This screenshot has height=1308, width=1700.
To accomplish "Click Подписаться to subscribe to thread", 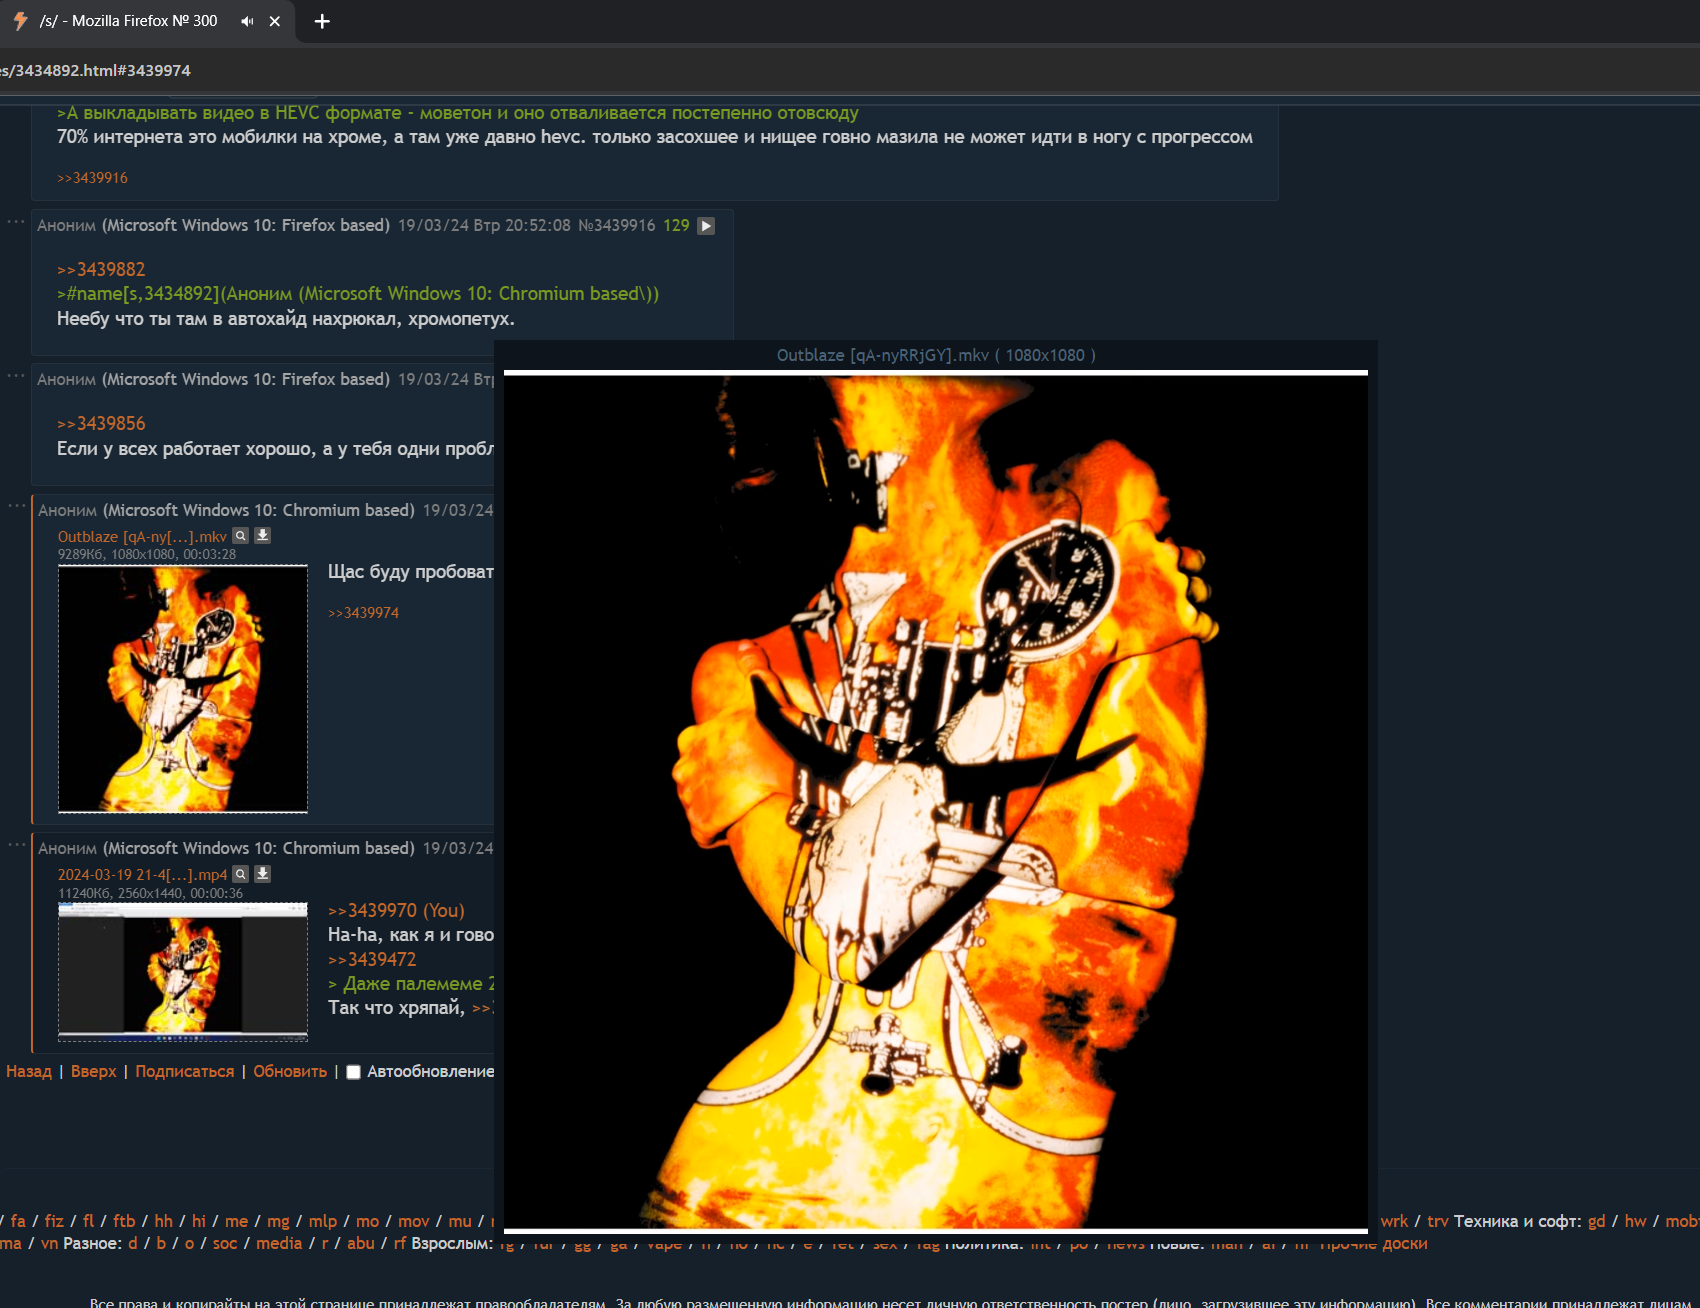I will 185,1071.
